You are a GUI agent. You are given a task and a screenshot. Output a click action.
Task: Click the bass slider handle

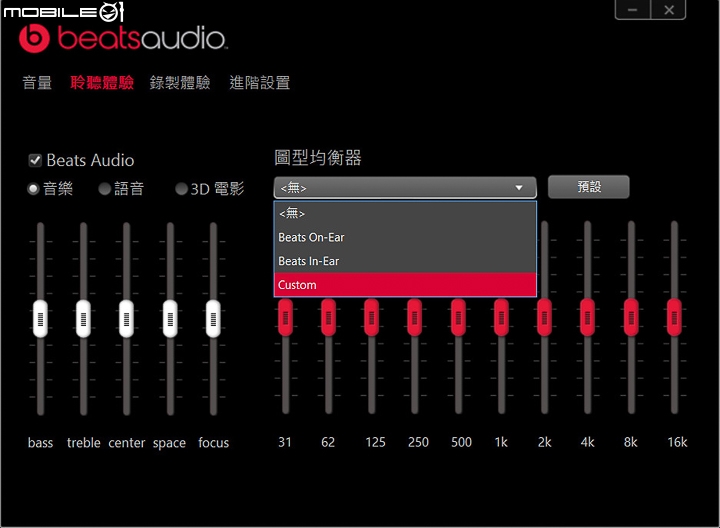[40, 319]
